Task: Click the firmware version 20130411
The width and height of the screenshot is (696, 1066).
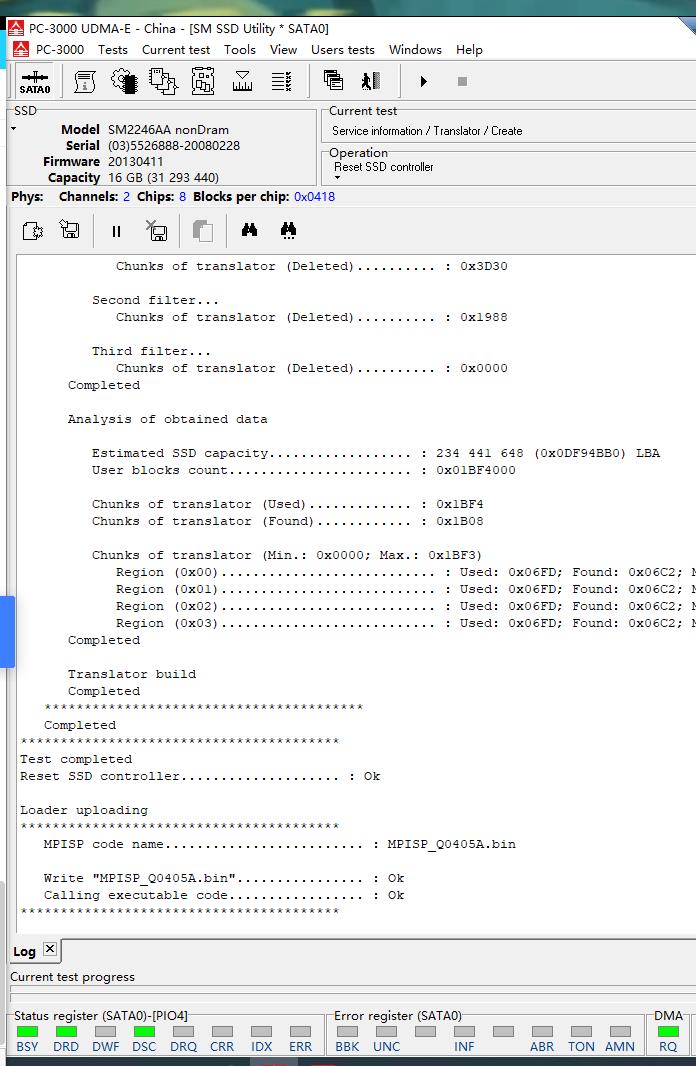Action: [135, 161]
